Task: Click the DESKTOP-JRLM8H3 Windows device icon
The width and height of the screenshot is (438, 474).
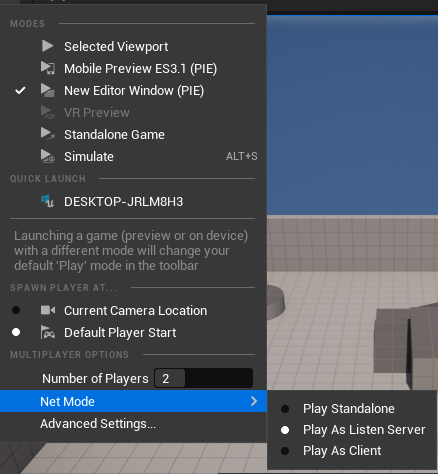Action: point(47,201)
